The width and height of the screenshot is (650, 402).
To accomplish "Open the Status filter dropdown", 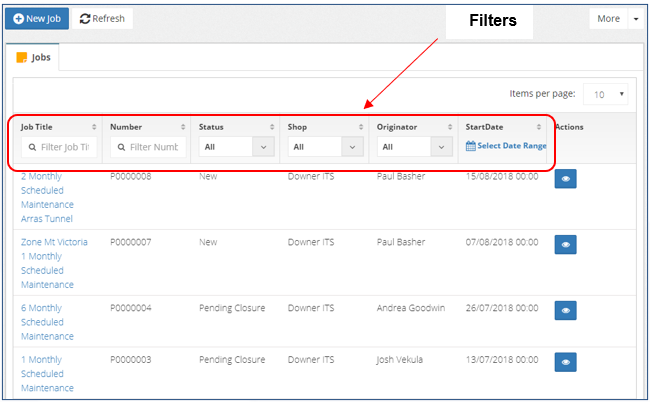I will (x=237, y=147).
